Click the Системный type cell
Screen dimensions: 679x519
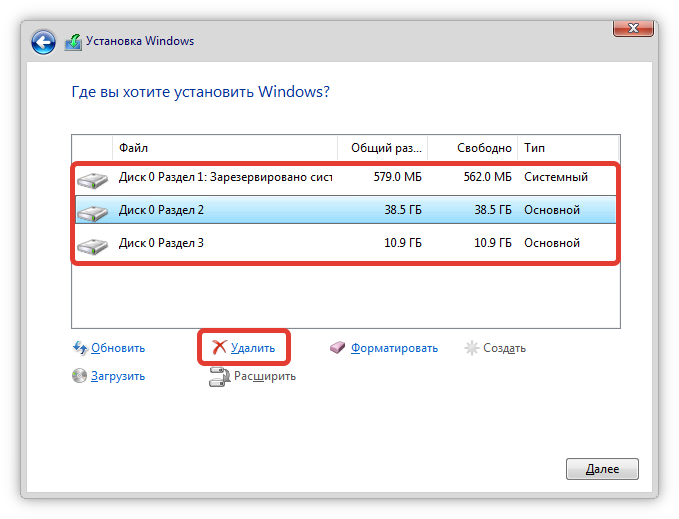pos(556,177)
